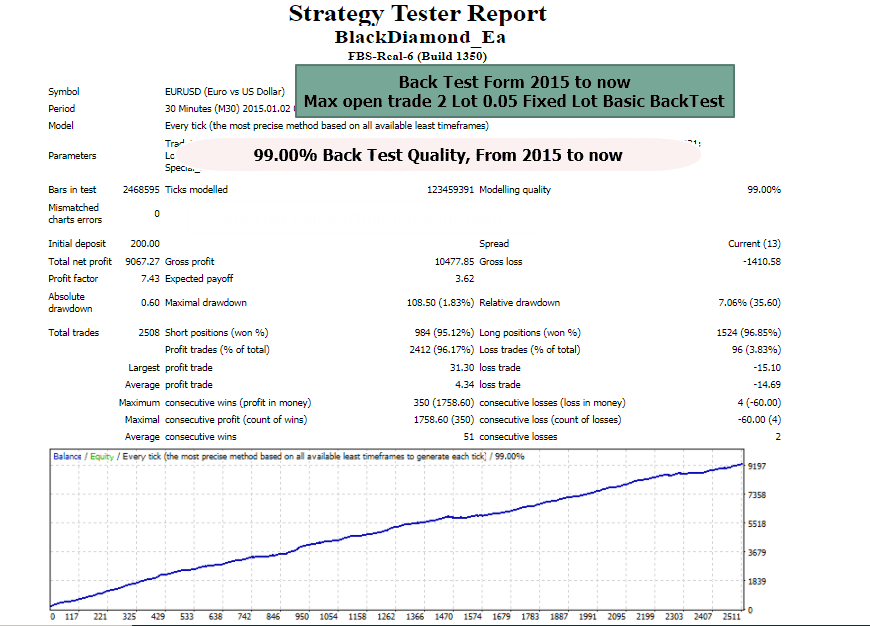This screenshot has width=870, height=626.
Task: Click the chart y-axis label 5518
Action: pos(757,524)
